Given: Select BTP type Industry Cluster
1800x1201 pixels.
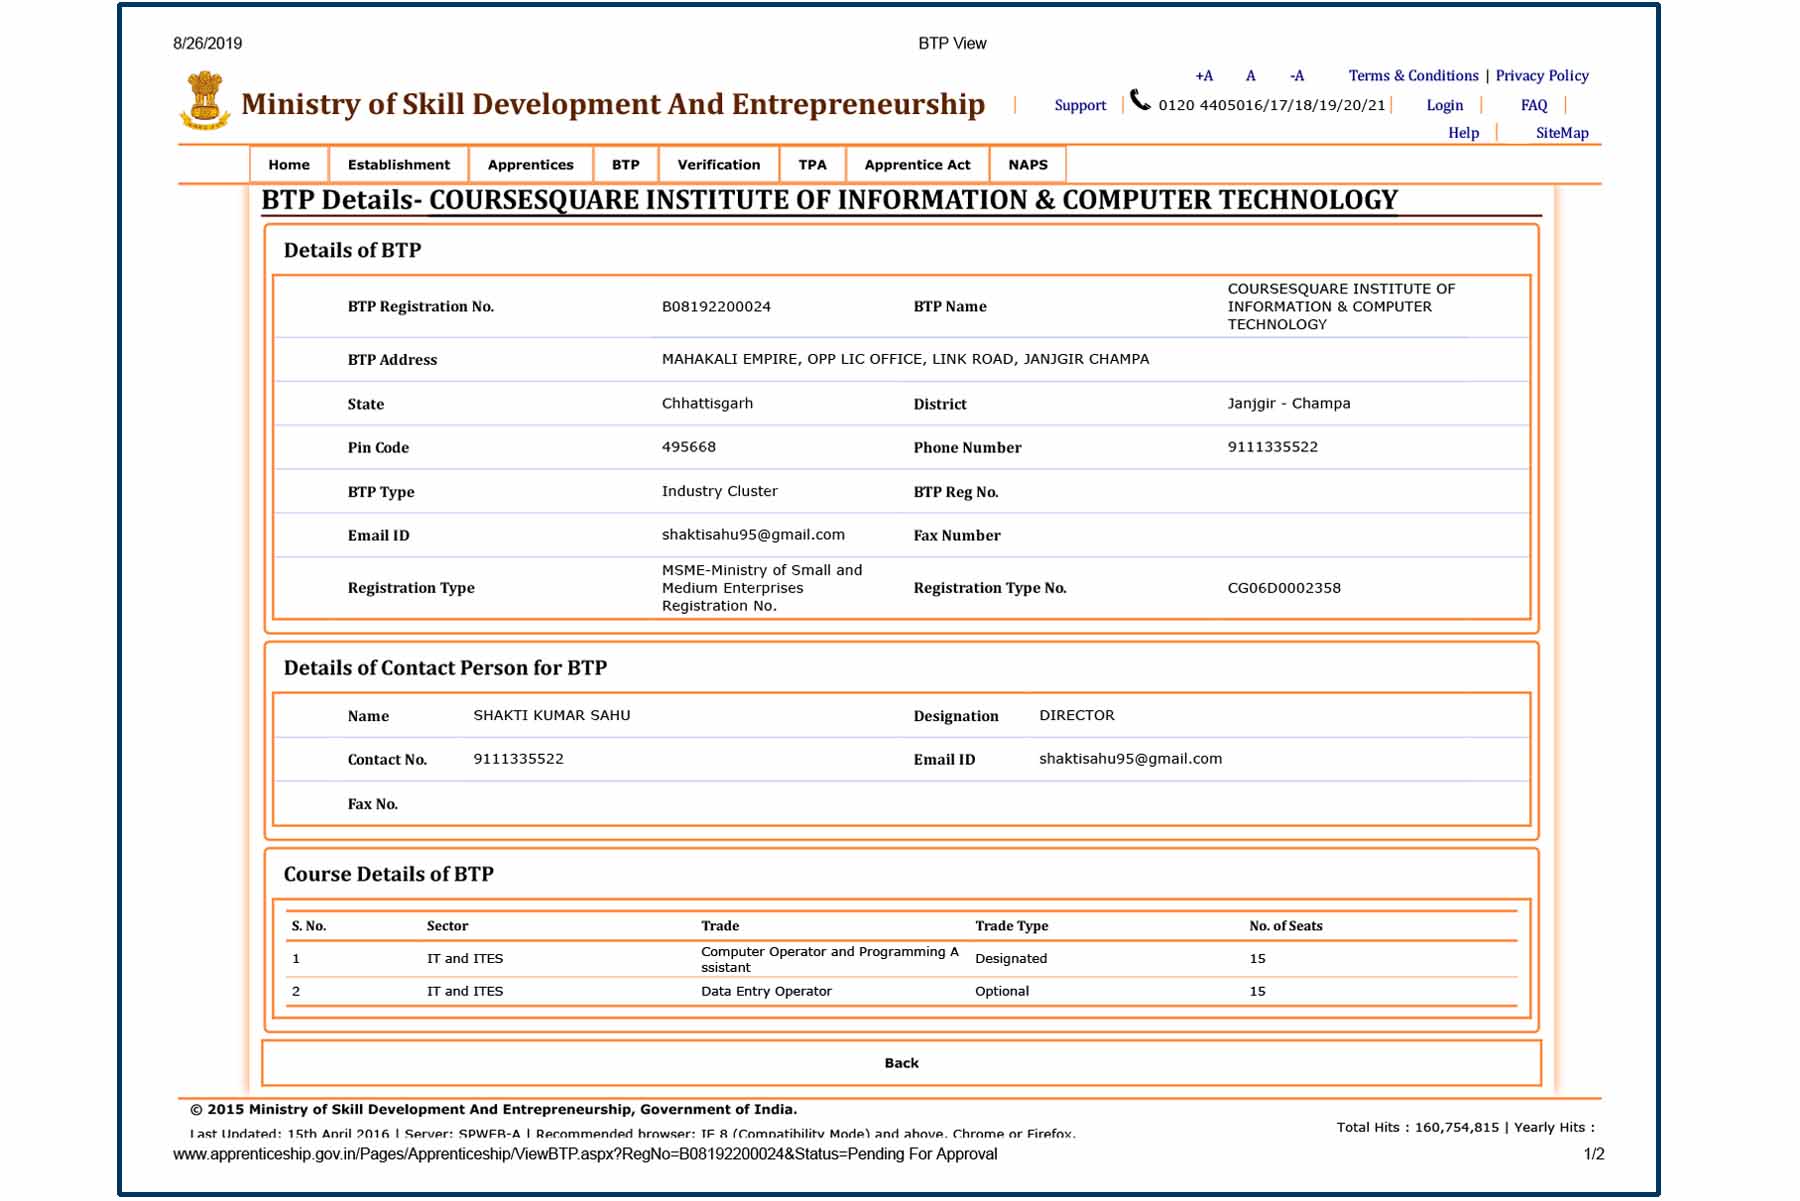Looking at the screenshot, I should click(719, 491).
